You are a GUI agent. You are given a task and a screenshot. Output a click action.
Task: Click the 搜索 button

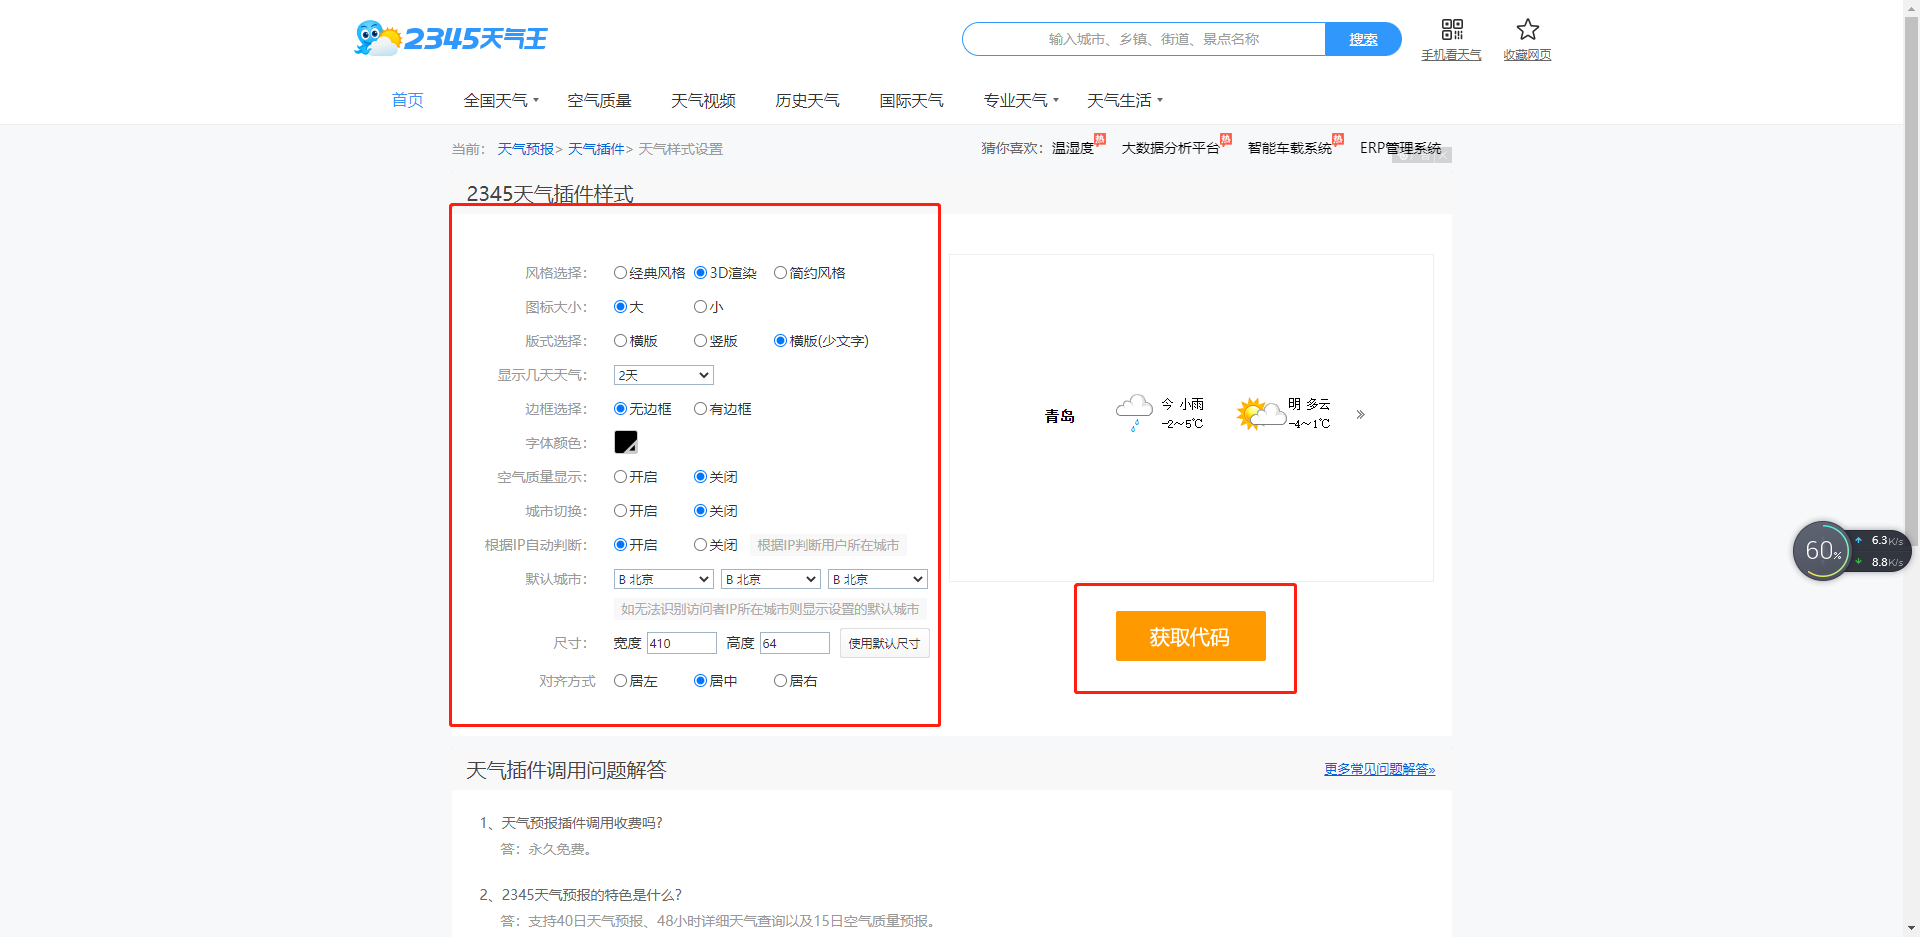(x=1363, y=39)
